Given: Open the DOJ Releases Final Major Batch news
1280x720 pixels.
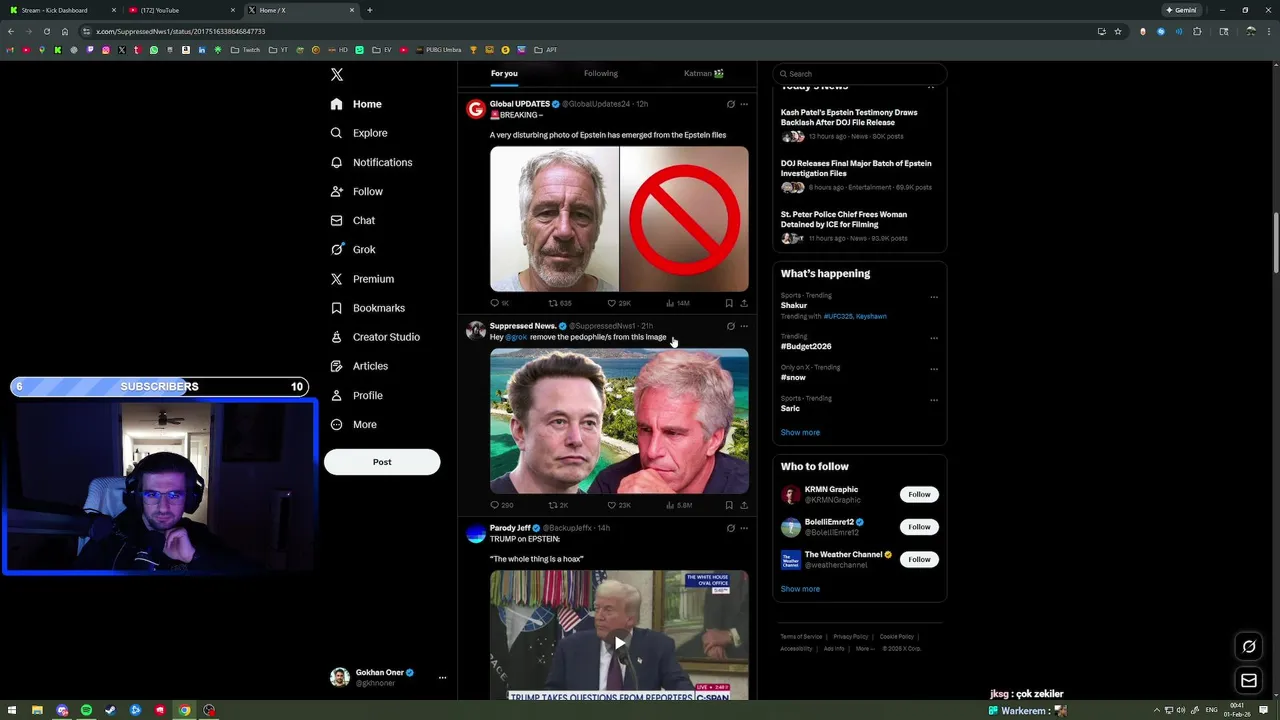Looking at the screenshot, I should coord(859,176).
